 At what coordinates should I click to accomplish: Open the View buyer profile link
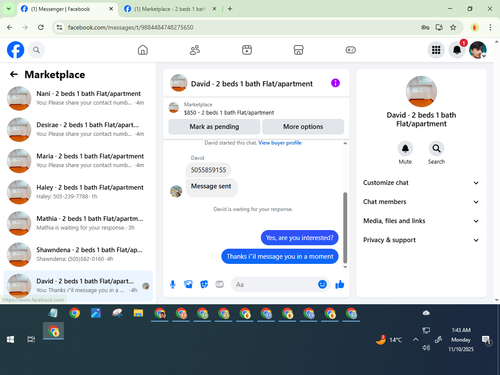point(280,143)
